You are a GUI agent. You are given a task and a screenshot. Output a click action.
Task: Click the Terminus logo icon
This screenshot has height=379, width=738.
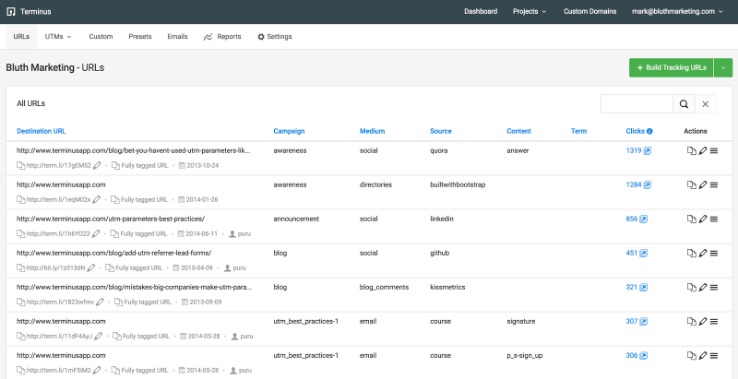click(x=11, y=12)
